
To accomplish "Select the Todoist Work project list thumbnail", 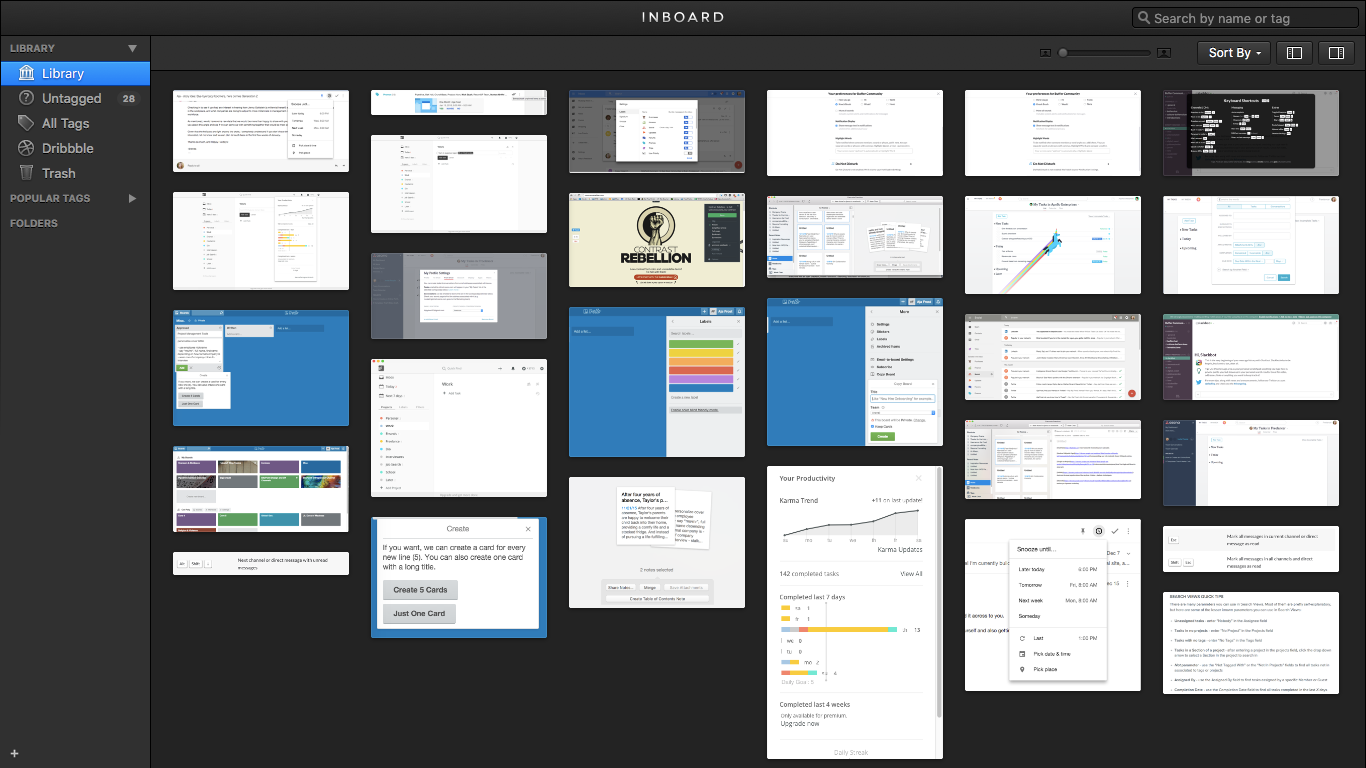I will pos(459,428).
